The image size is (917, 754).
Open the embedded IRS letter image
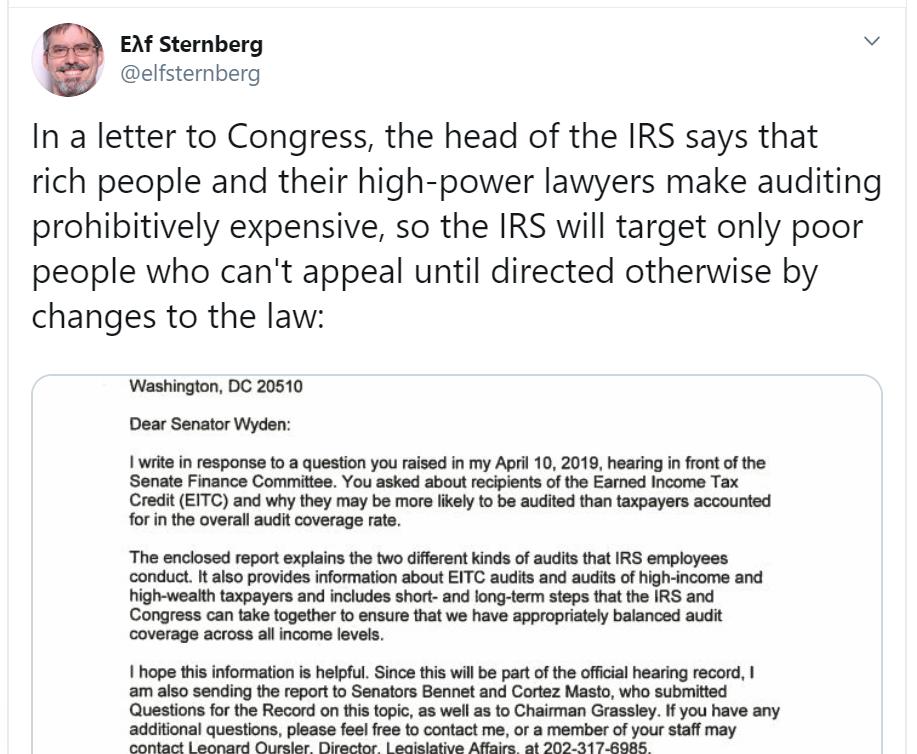tap(457, 564)
